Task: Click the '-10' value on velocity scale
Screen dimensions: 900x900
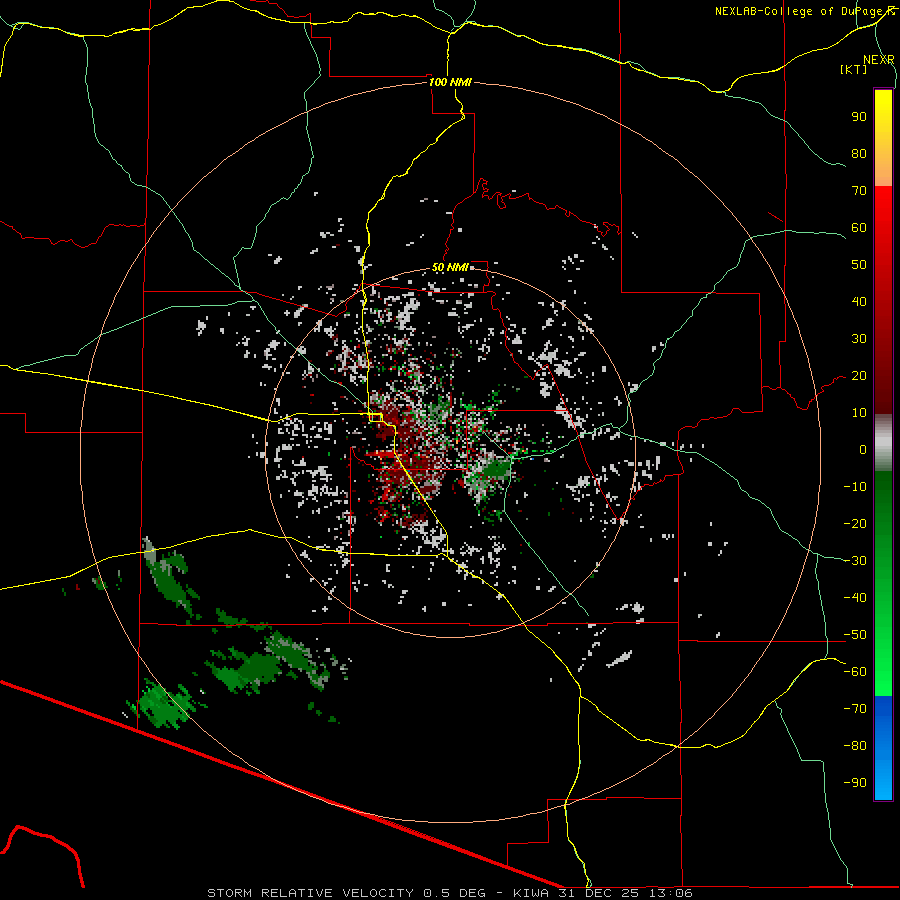Action: click(x=855, y=487)
